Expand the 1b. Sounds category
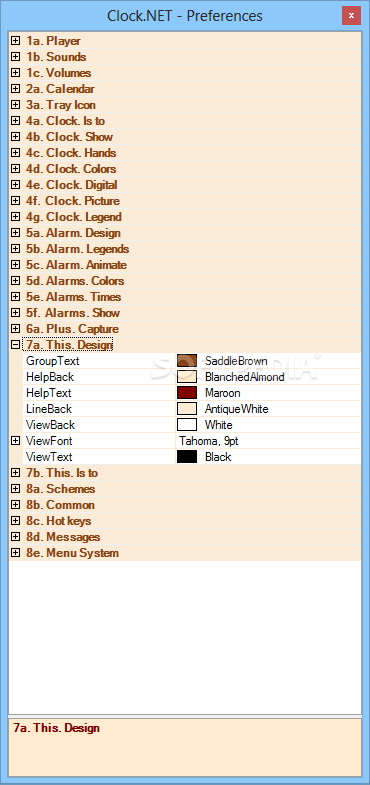This screenshot has width=370, height=785. pyautogui.click(x=16, y=57)
